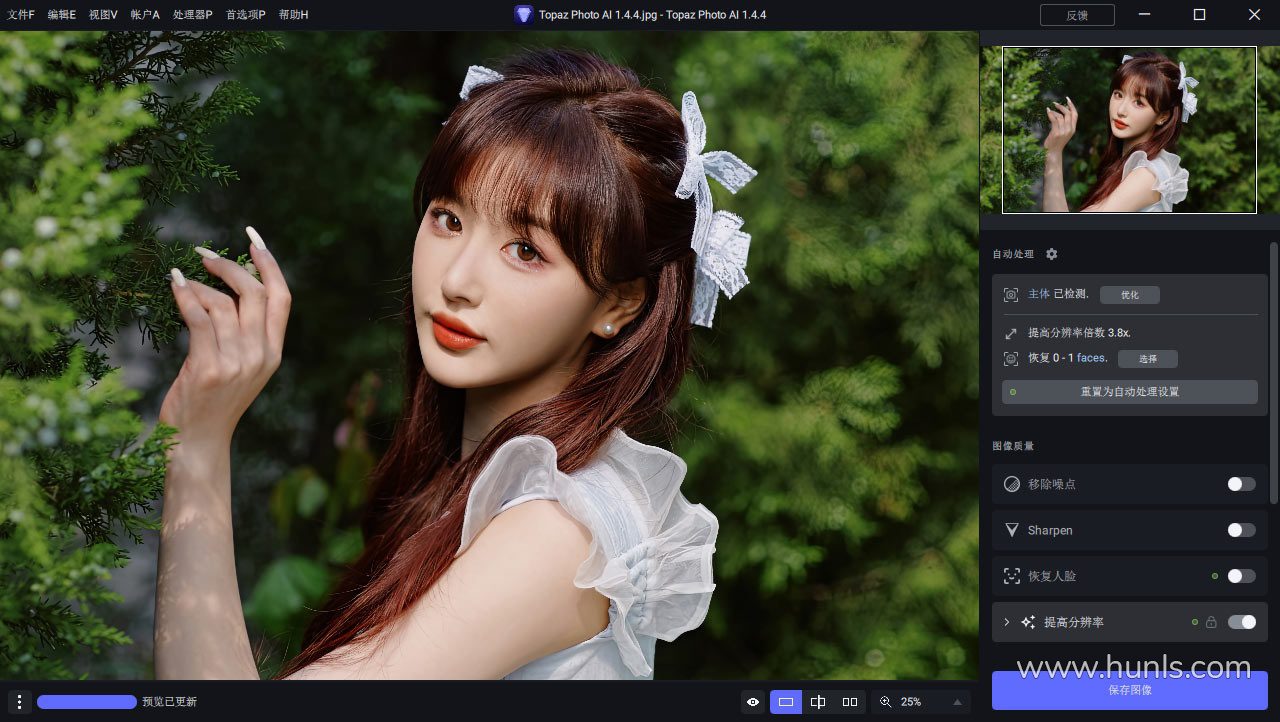This screenshot has width=1280, height=722.
Task: Expand the 提高分辨率 section chevron
Action: point(1006,622)
